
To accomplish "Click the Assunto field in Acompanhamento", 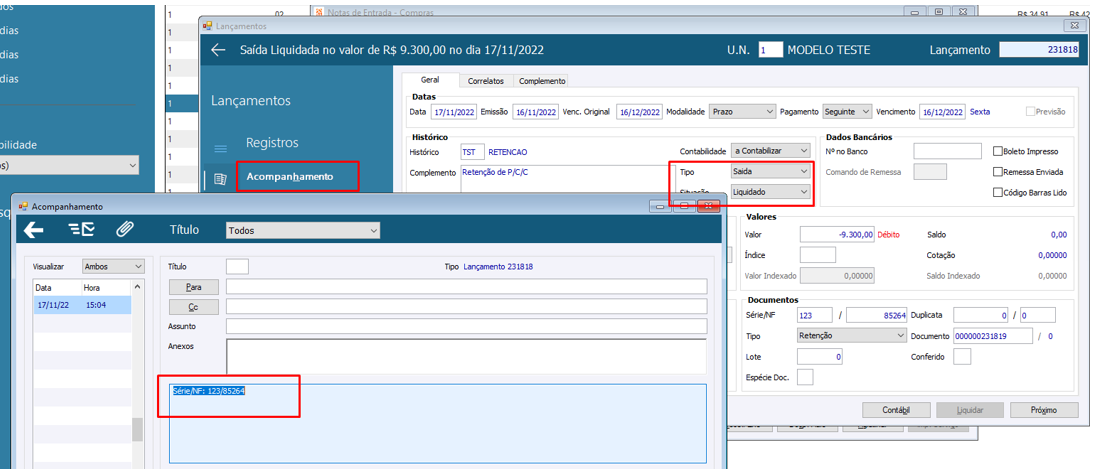I will point(466,325).
